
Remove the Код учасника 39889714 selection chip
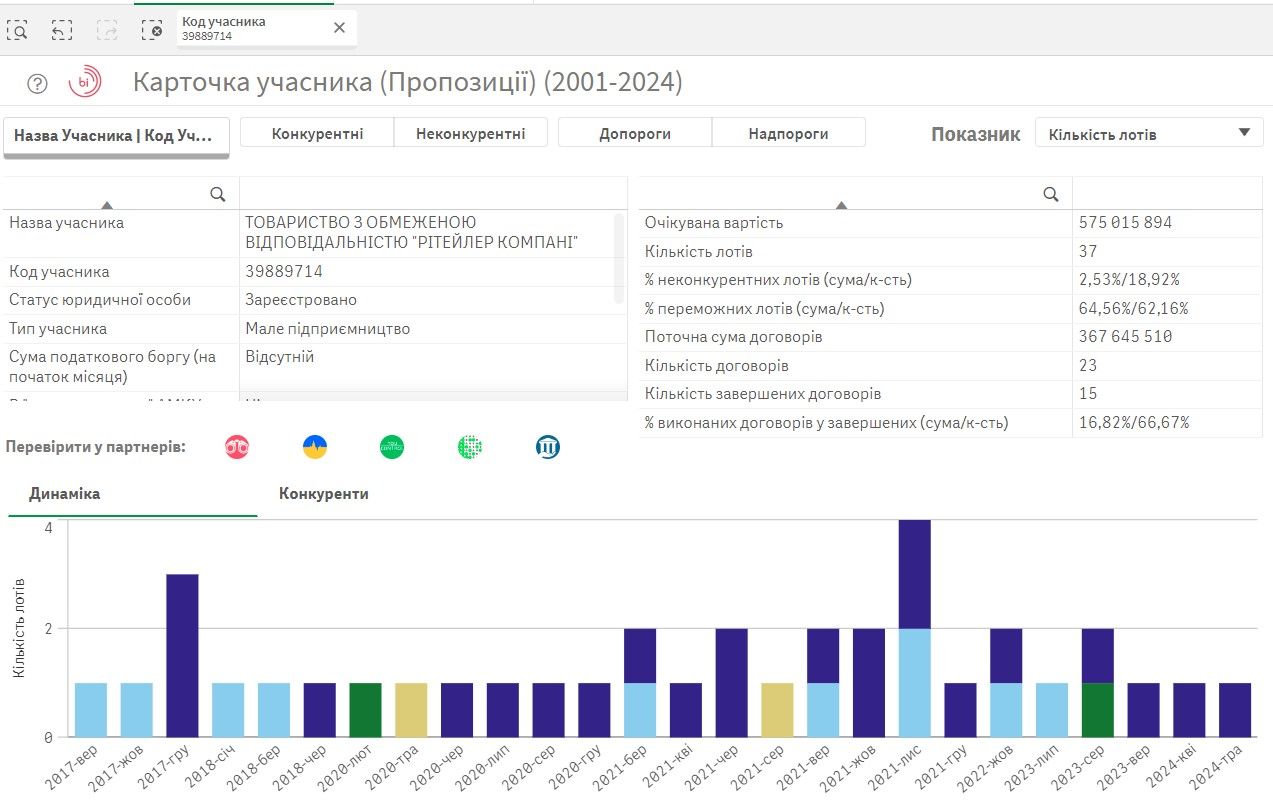coord(339,28)
